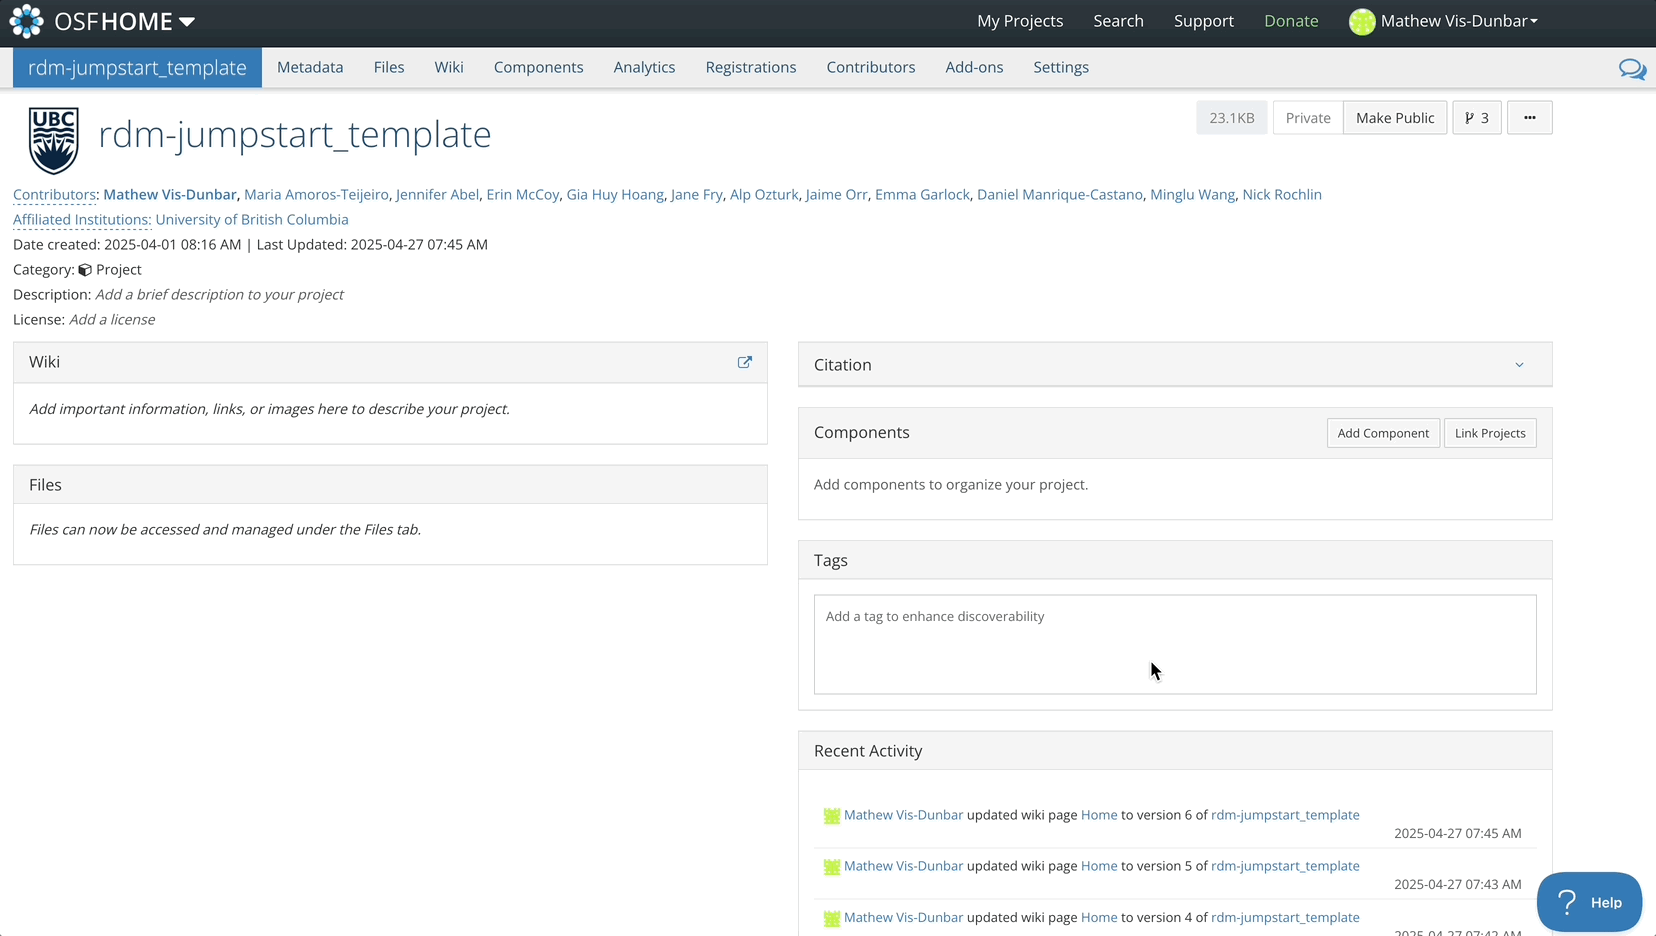Open the Contributors tab
The width and height of the screenshot is (1656, 936).
click(870, 68)
